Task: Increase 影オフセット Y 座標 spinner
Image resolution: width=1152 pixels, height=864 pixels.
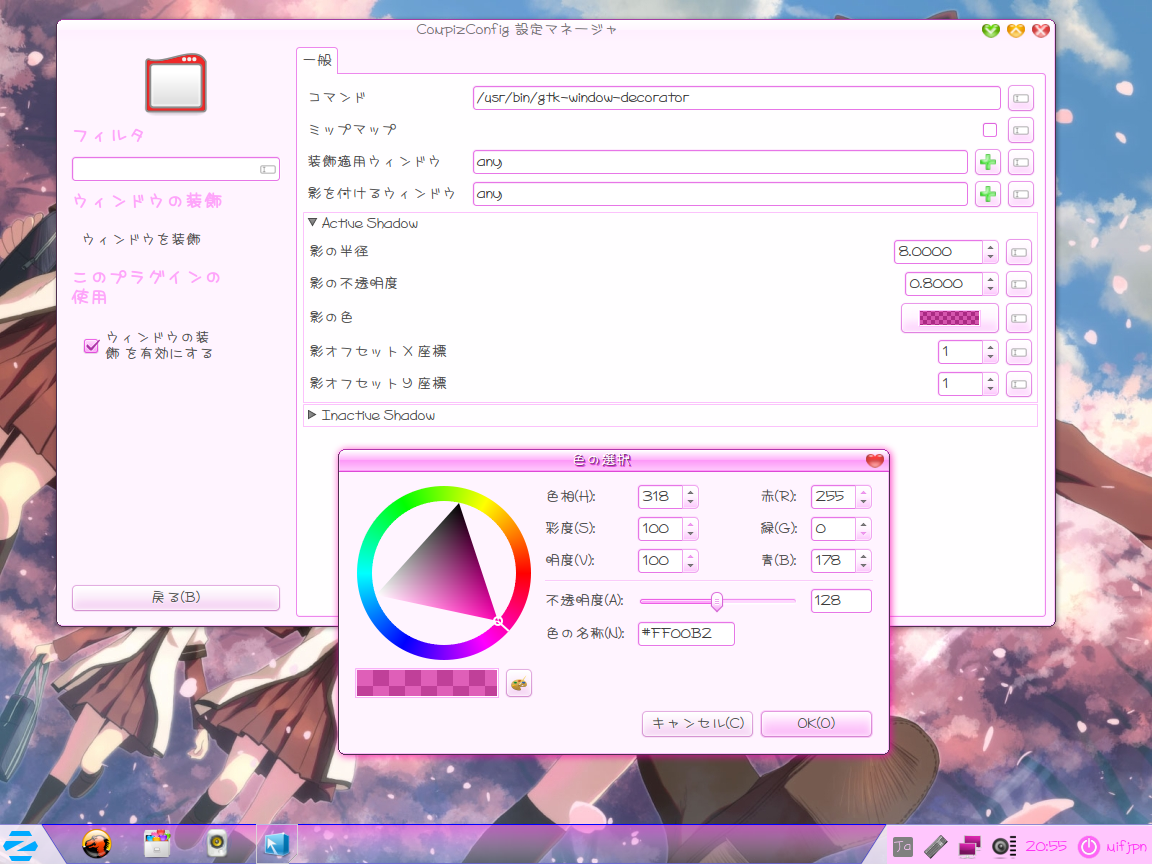Action: (x=991, y=379)
